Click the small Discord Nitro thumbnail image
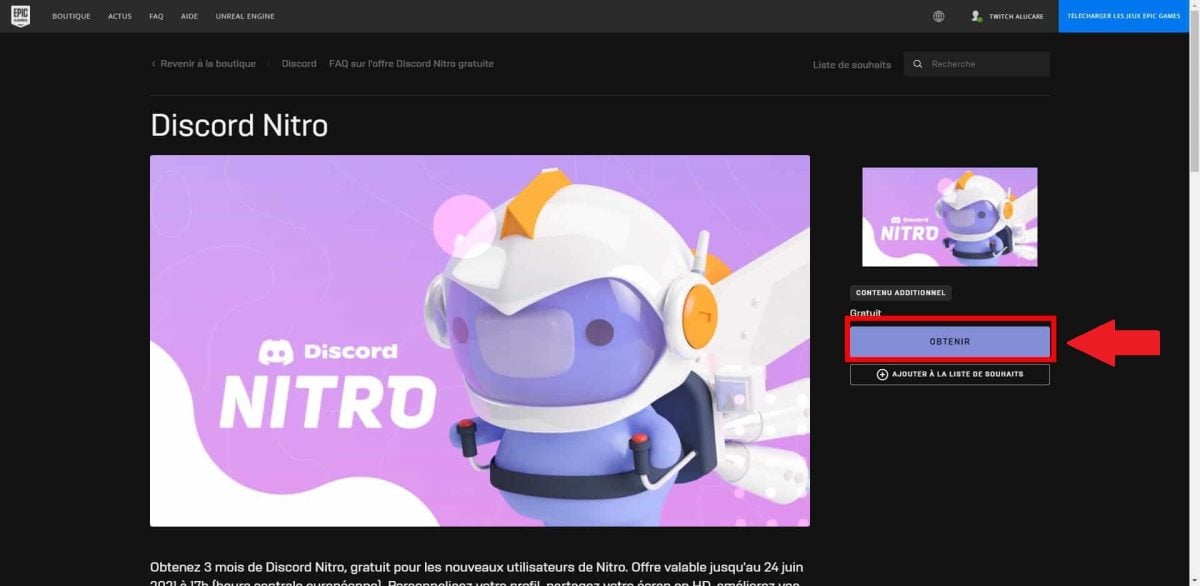The image size is (1200, 586). 948,216
